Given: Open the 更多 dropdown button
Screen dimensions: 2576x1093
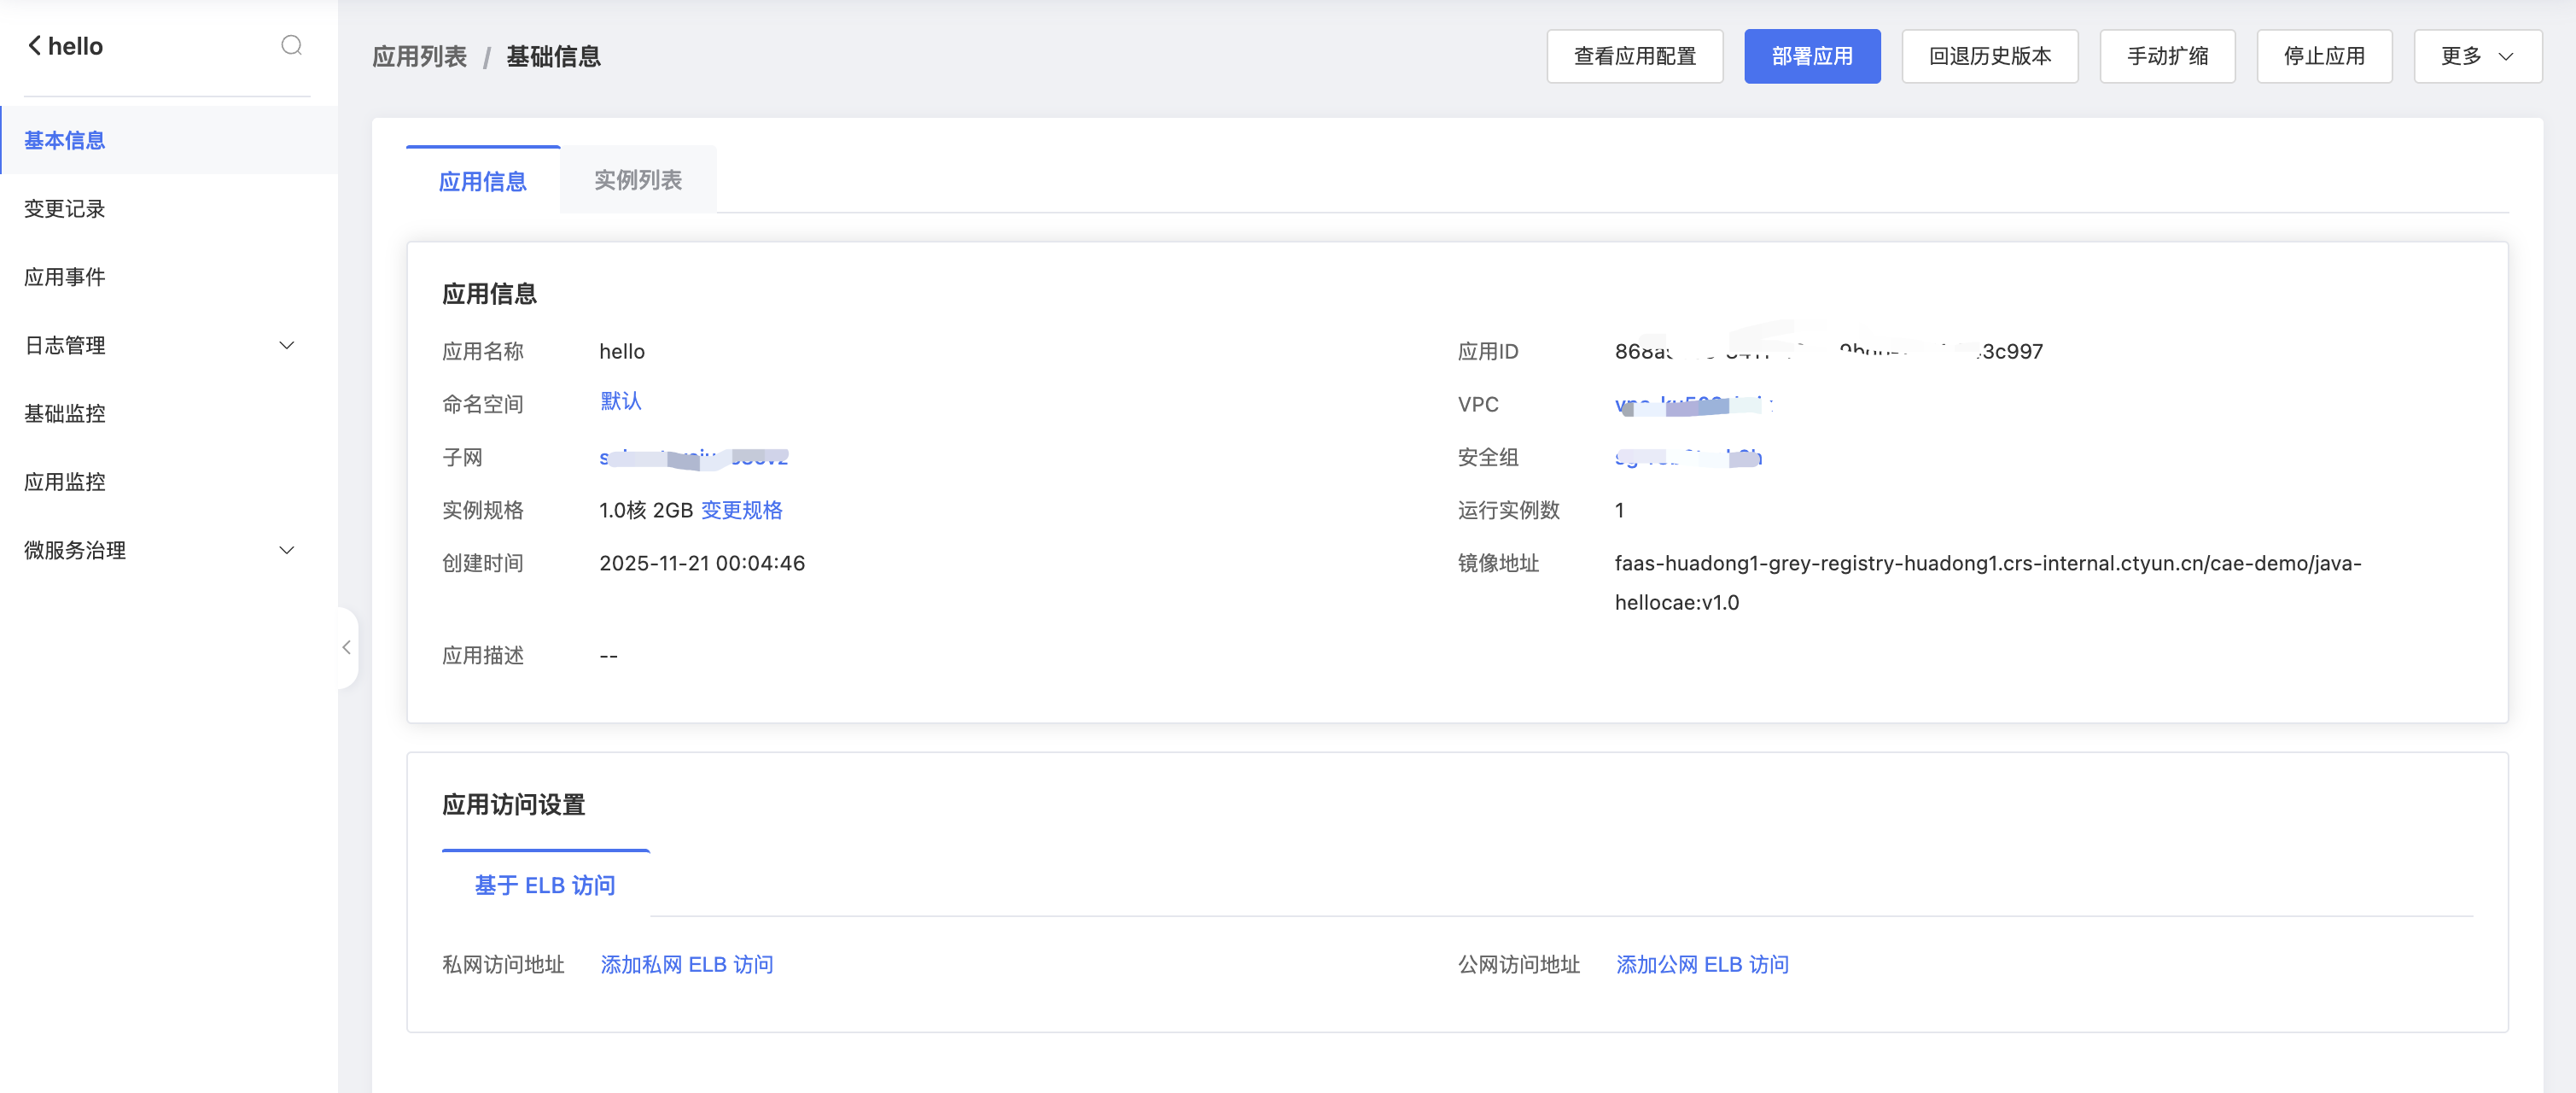Looking at the screenshot, I should [2476, 57].
